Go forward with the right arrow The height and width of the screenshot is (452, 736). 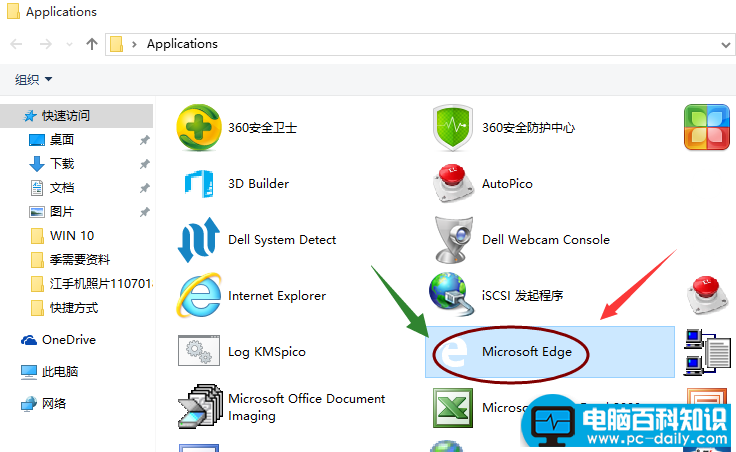coord(46,44)
